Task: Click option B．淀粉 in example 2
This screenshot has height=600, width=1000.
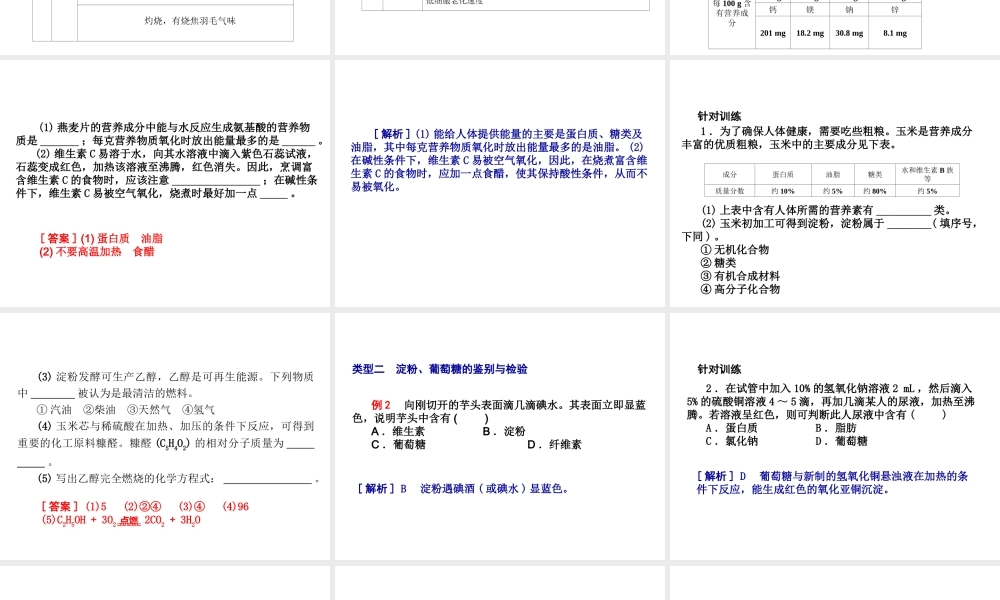Action: coord(504,431)
